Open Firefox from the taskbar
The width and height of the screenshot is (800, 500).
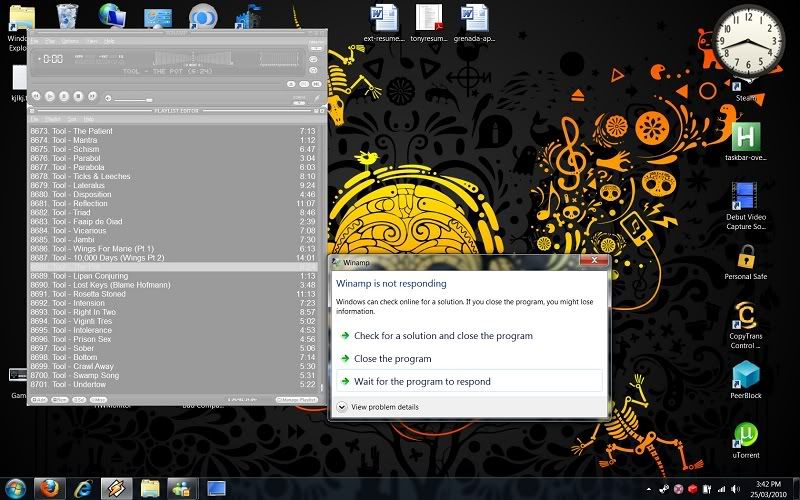(49, 489)
